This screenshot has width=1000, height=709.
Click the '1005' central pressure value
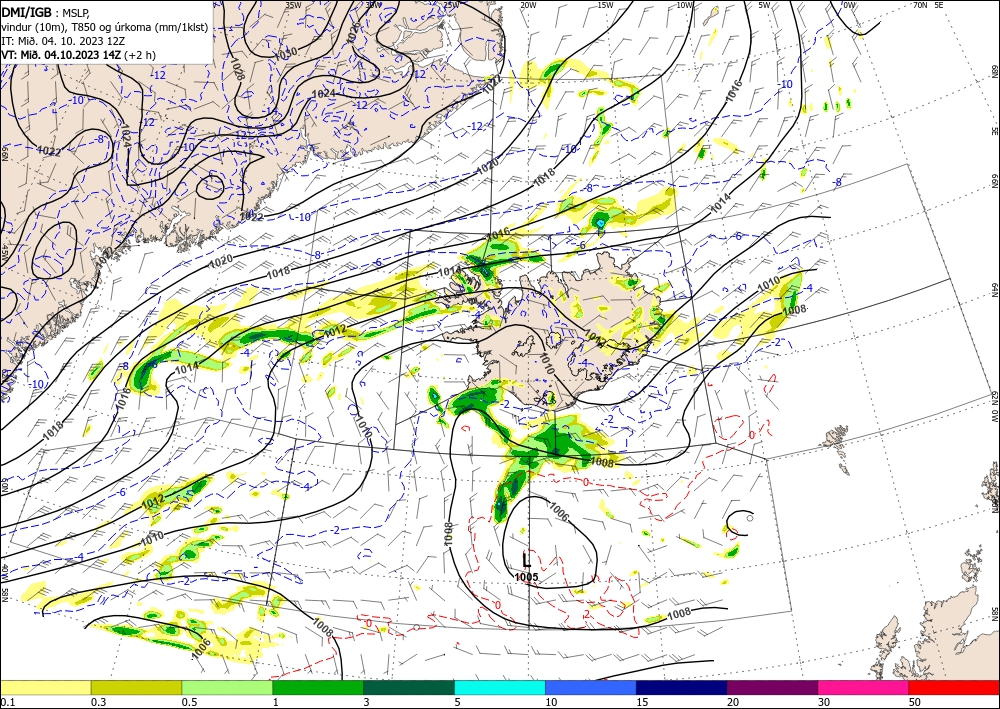coord(527,577)
